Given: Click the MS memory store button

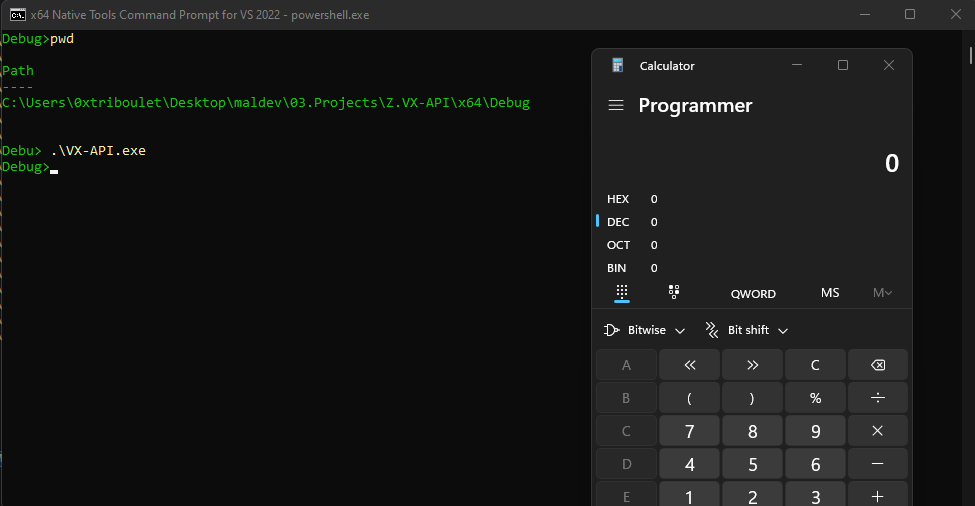Looking at the screenshot, I should point(830,293).
